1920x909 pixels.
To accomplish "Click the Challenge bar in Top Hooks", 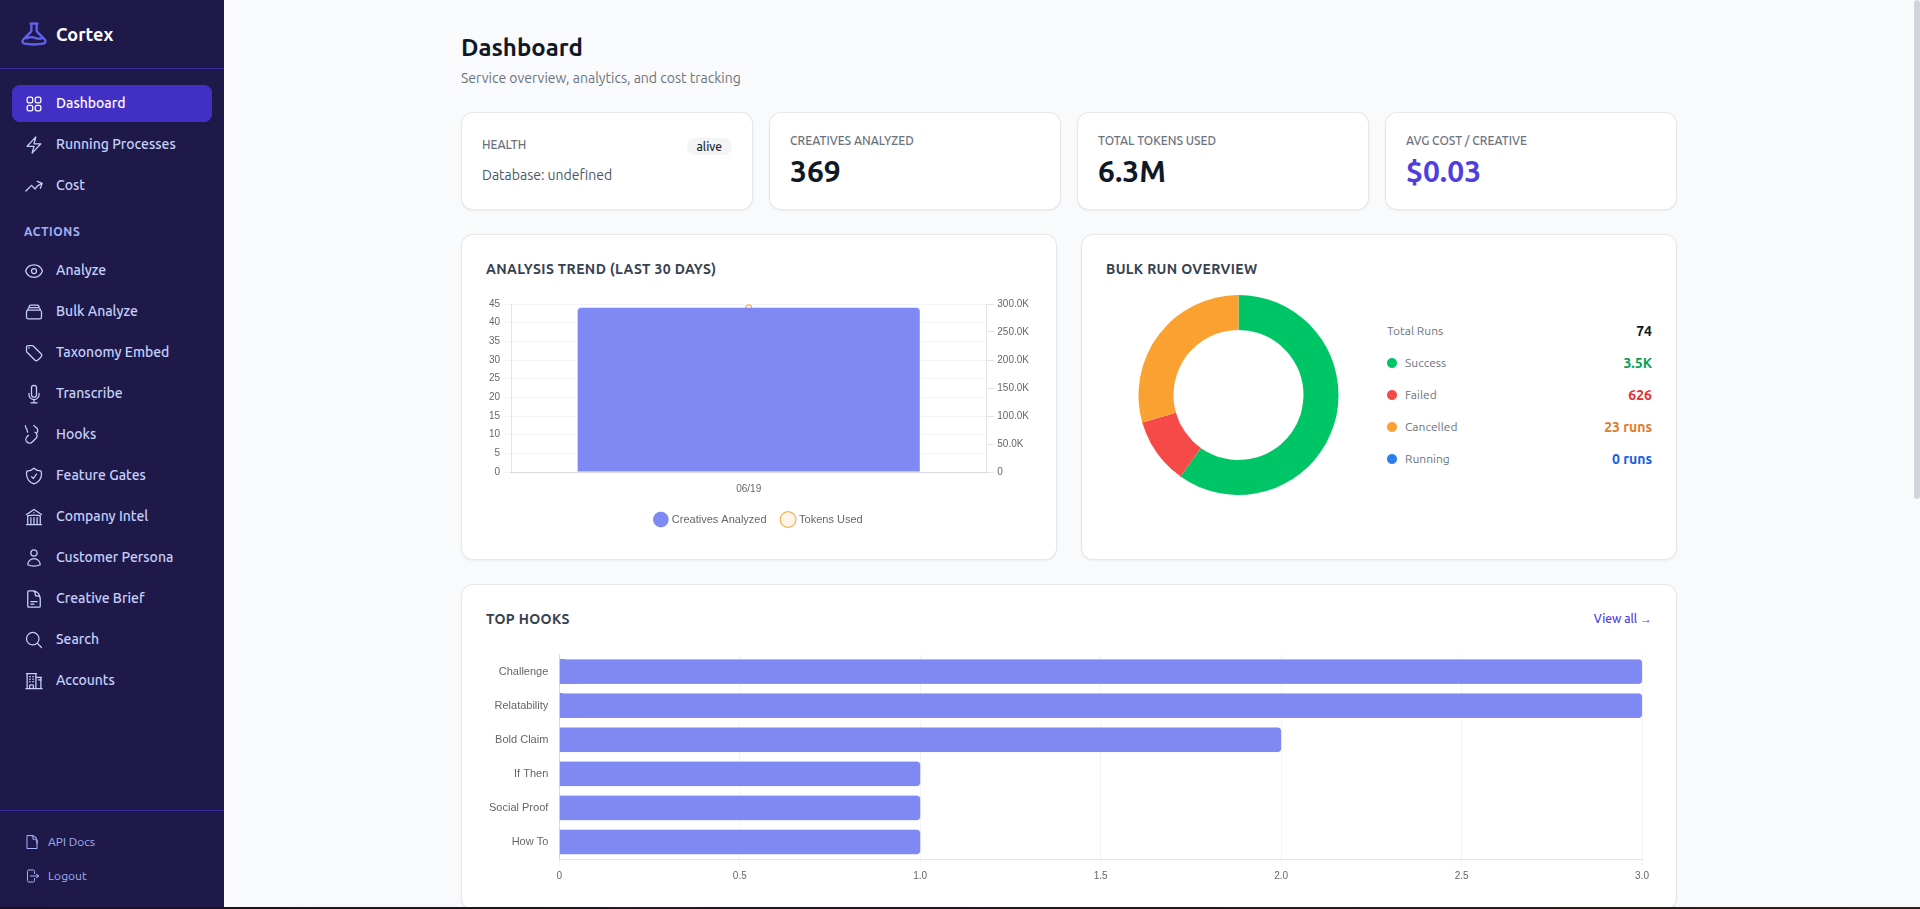I will (x=1100, y=672).
